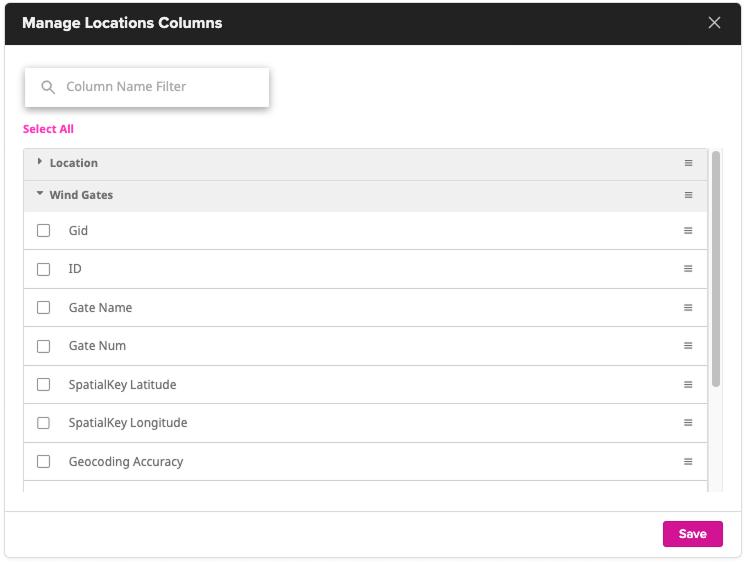Click drag handle for Geocoding Accuracy
746x564 pixels.
(x=688, y=462)
